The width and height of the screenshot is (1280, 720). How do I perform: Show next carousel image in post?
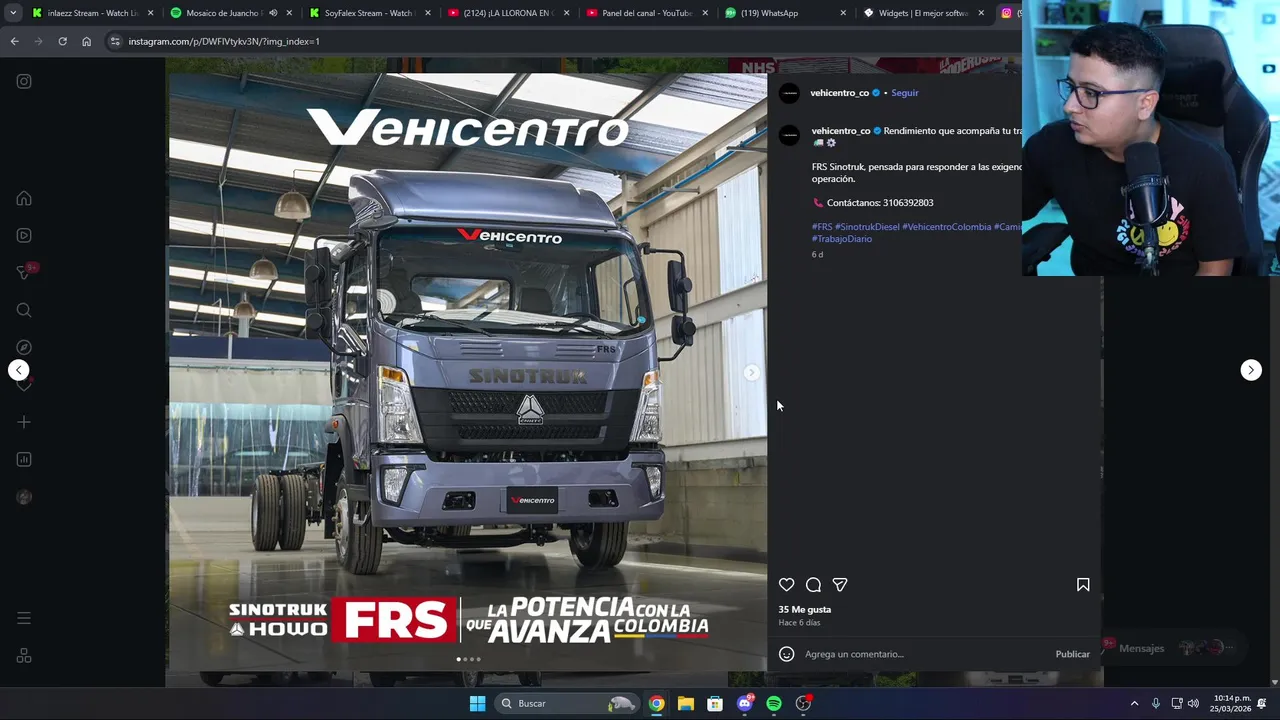pos(752,372)
